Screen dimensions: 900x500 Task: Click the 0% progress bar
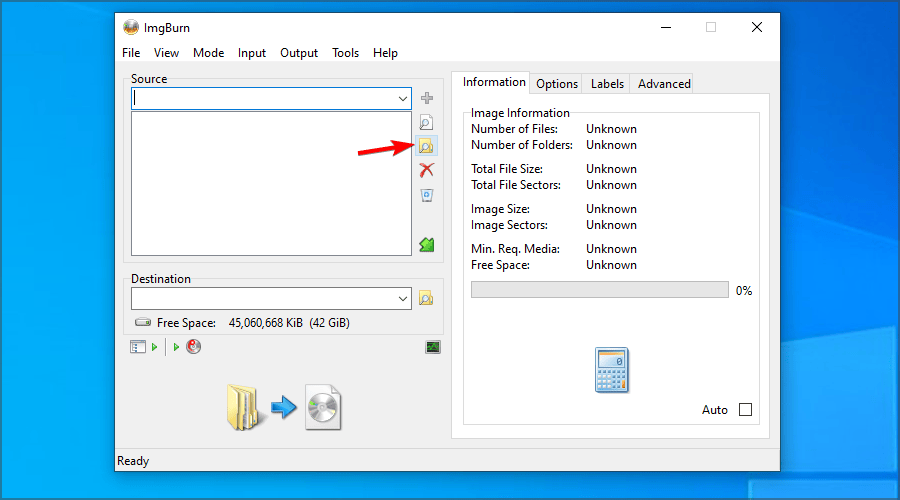tap(599, 290)
